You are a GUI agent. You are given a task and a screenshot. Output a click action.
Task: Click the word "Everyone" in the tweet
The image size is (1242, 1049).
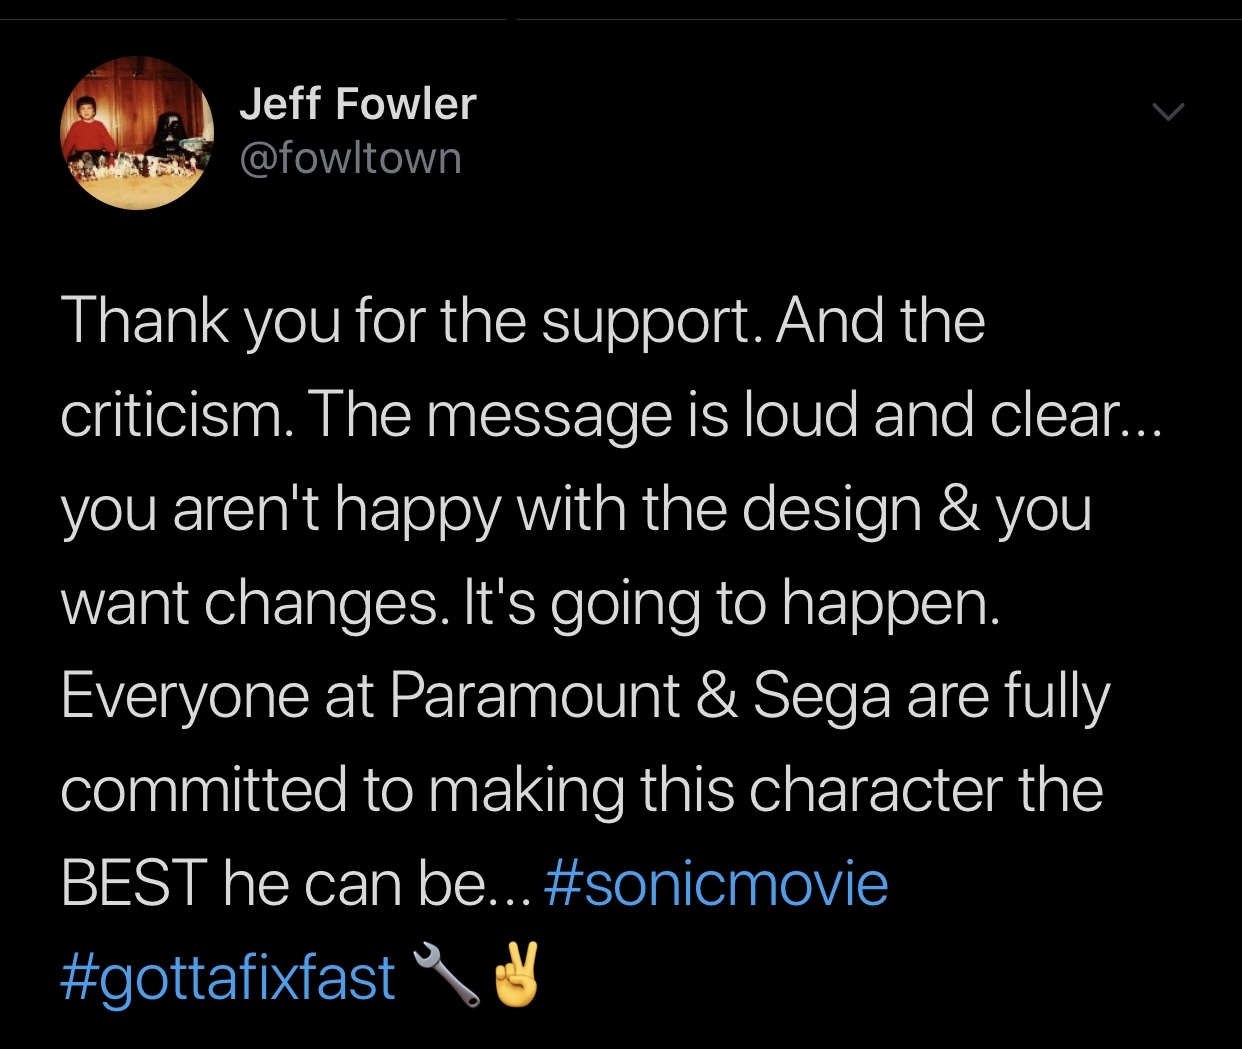pos(185,697)
